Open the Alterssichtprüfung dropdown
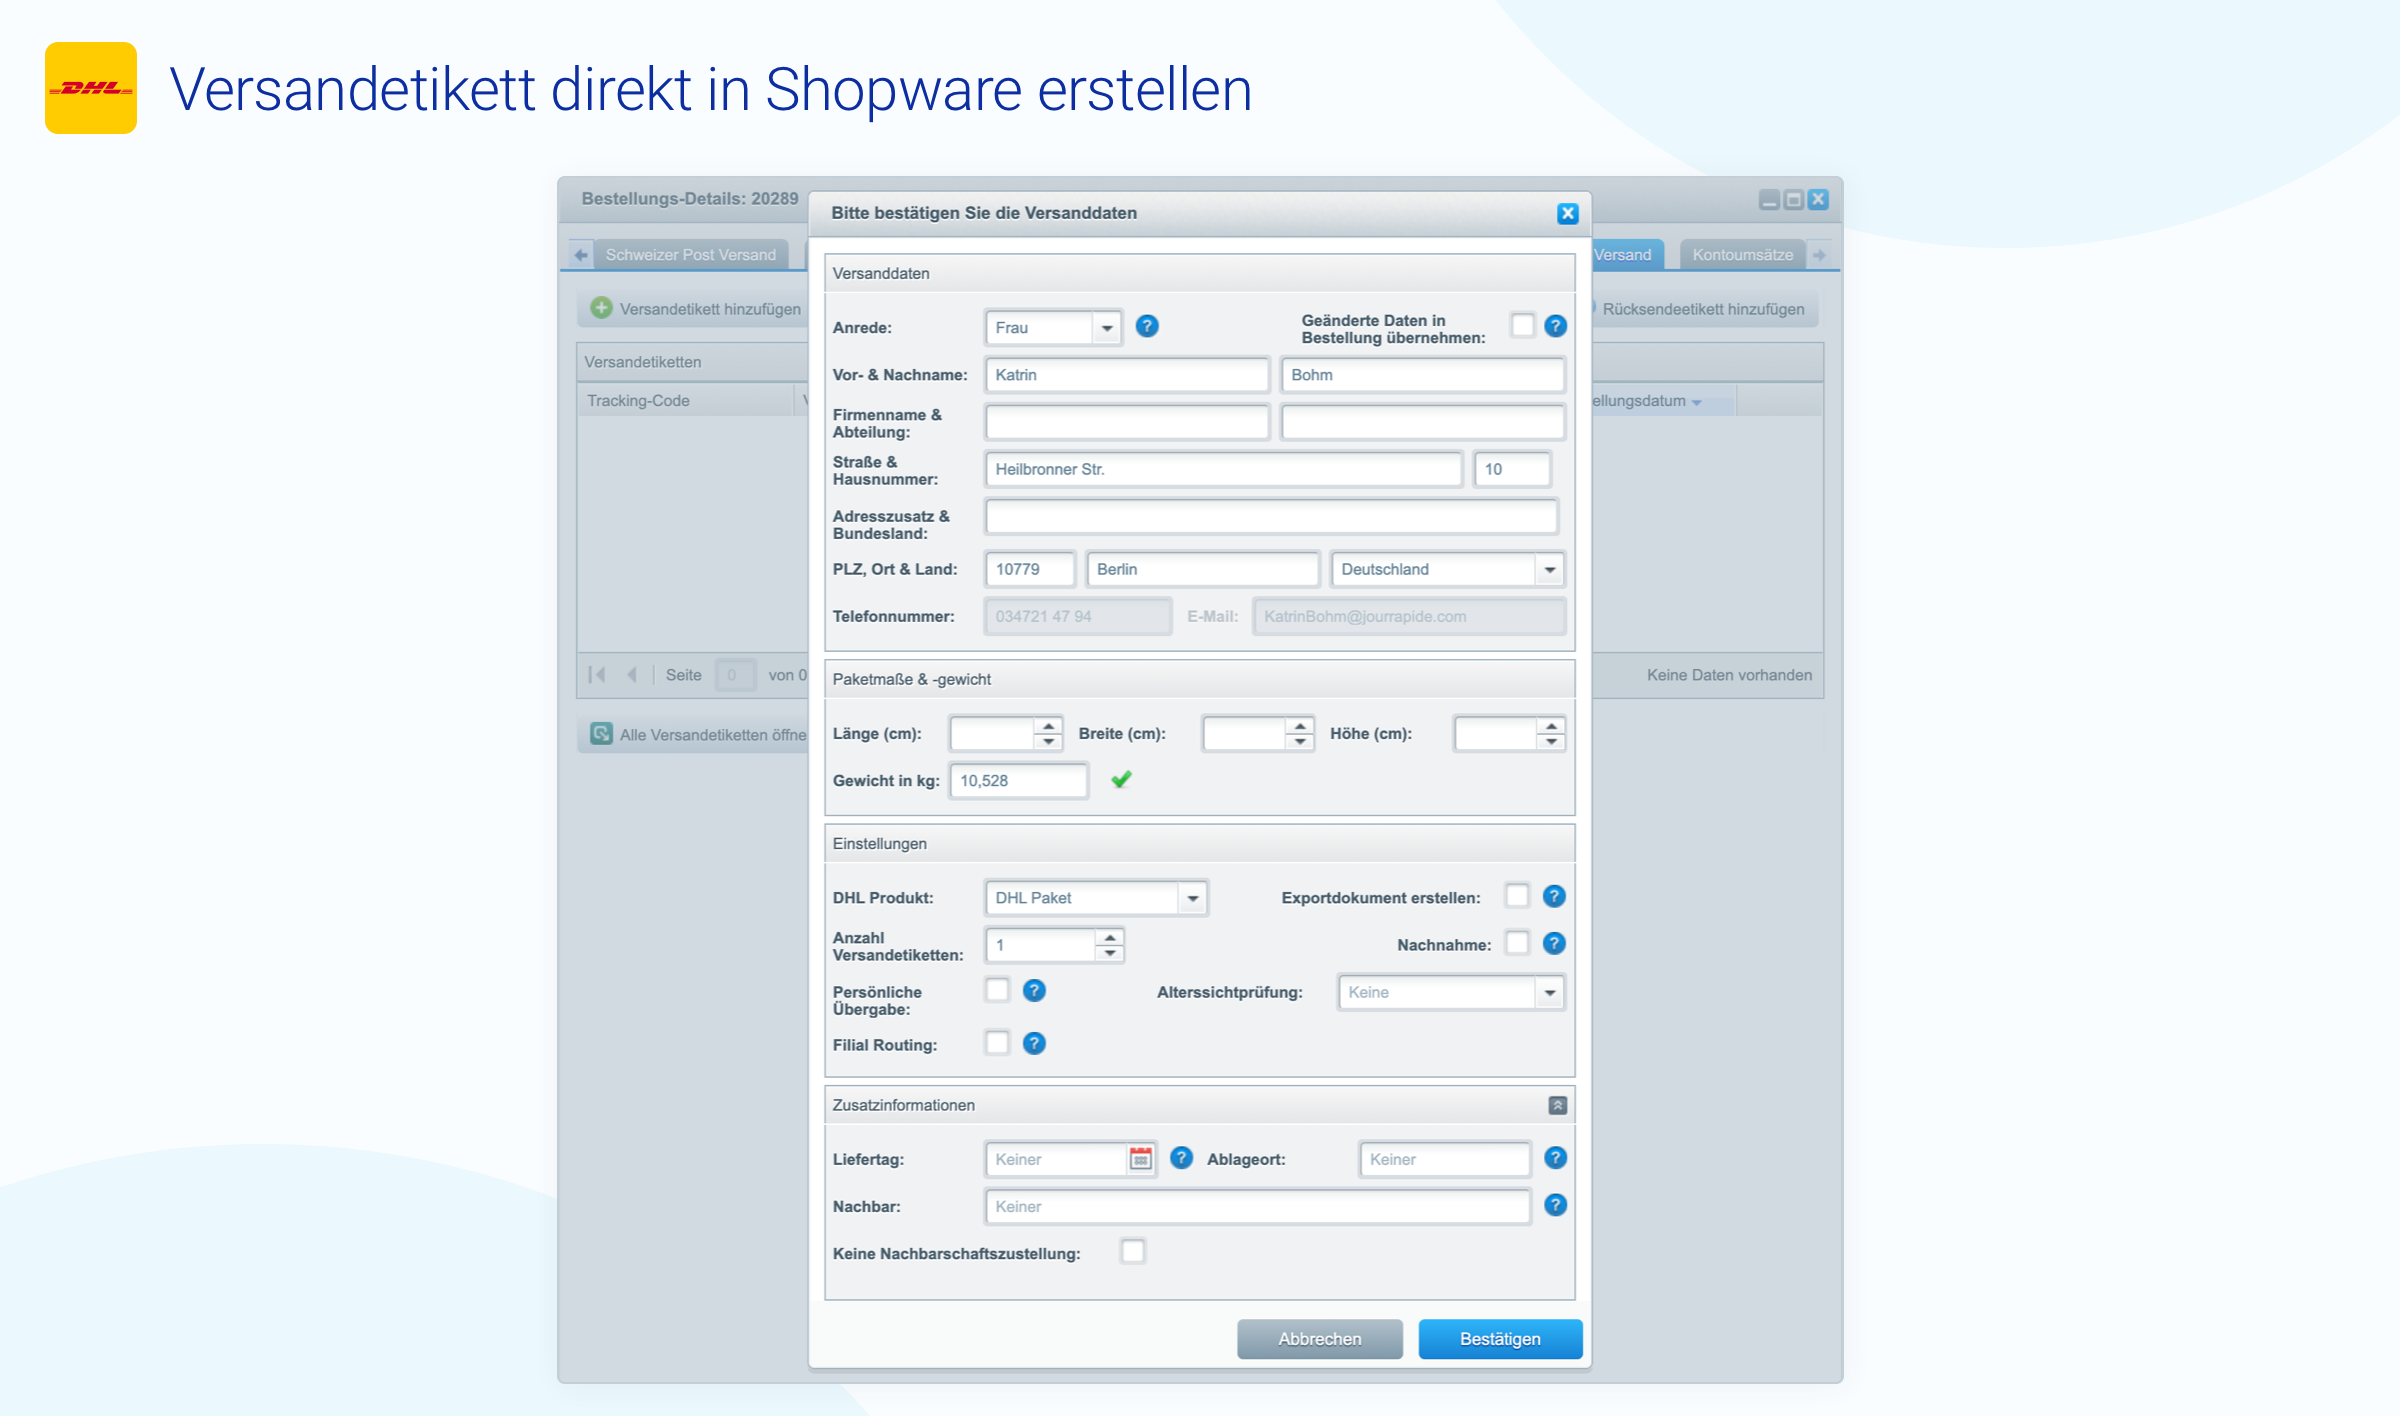2400x1416 pixels. [x=1549, y=992]
